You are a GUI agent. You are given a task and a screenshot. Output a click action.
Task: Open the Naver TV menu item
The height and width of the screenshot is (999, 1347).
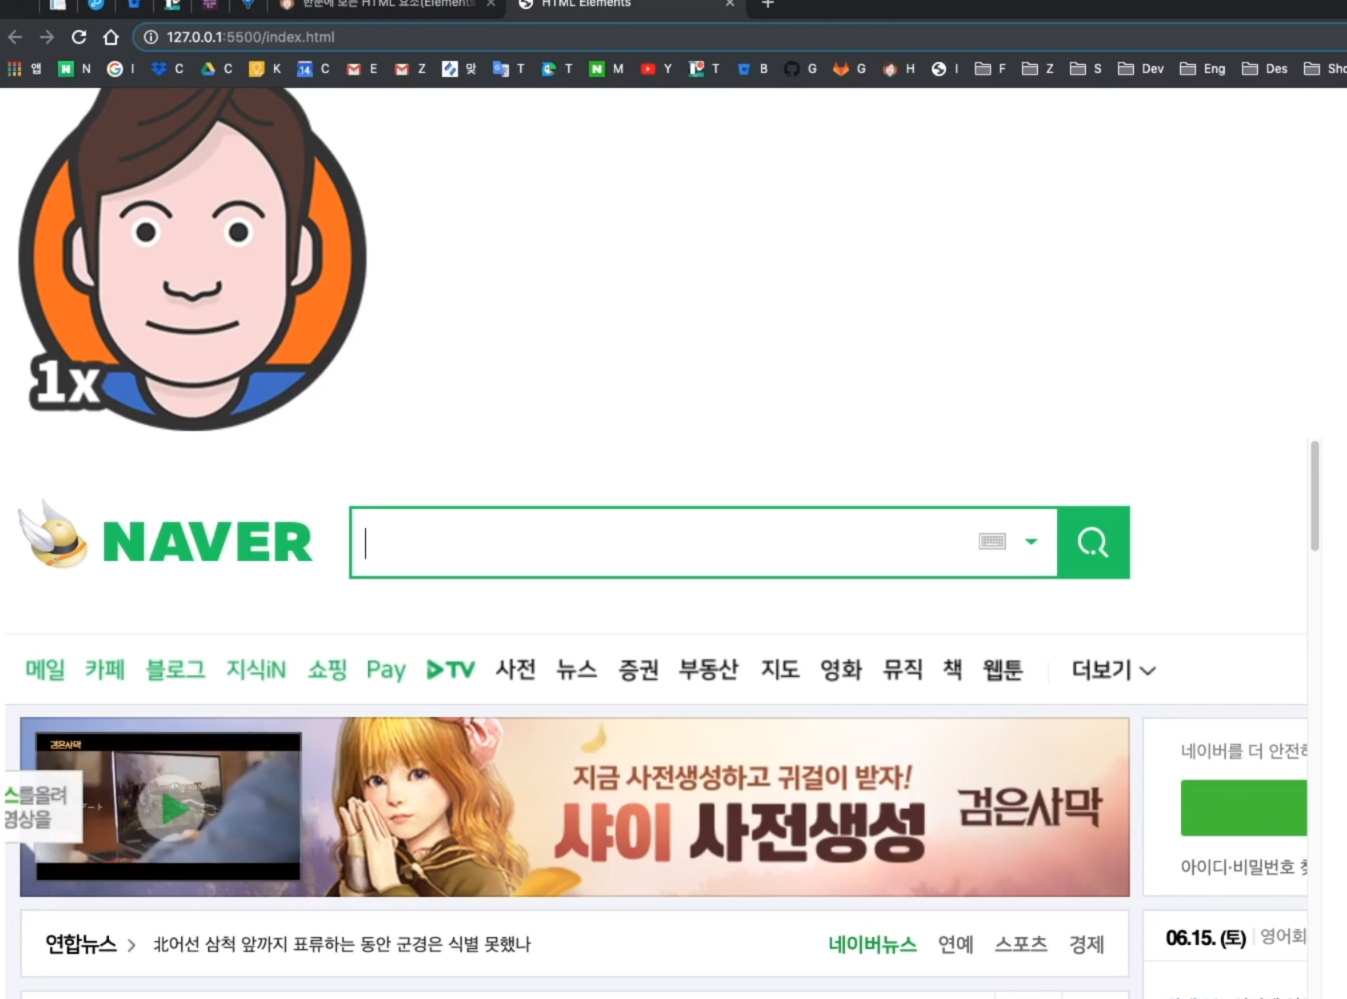pos(451,670)
